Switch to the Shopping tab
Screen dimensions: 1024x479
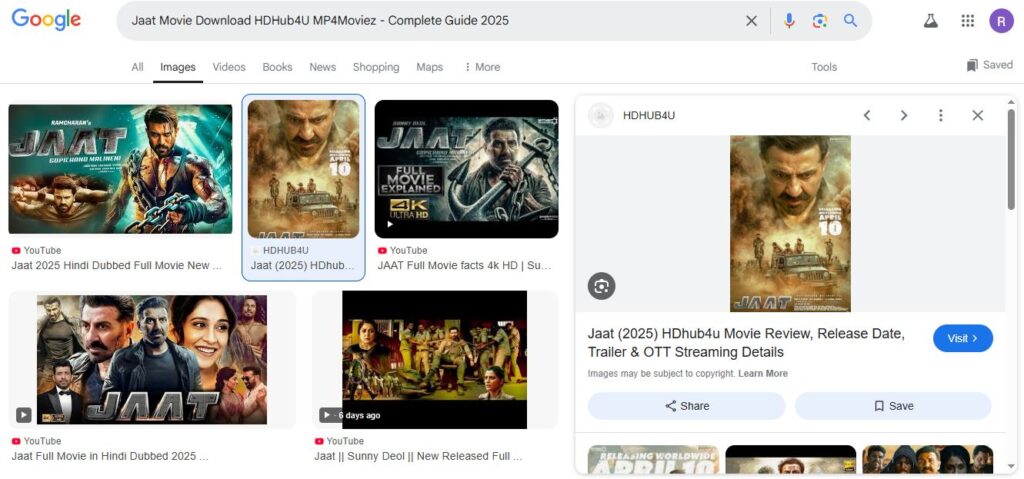click(376, 67)
